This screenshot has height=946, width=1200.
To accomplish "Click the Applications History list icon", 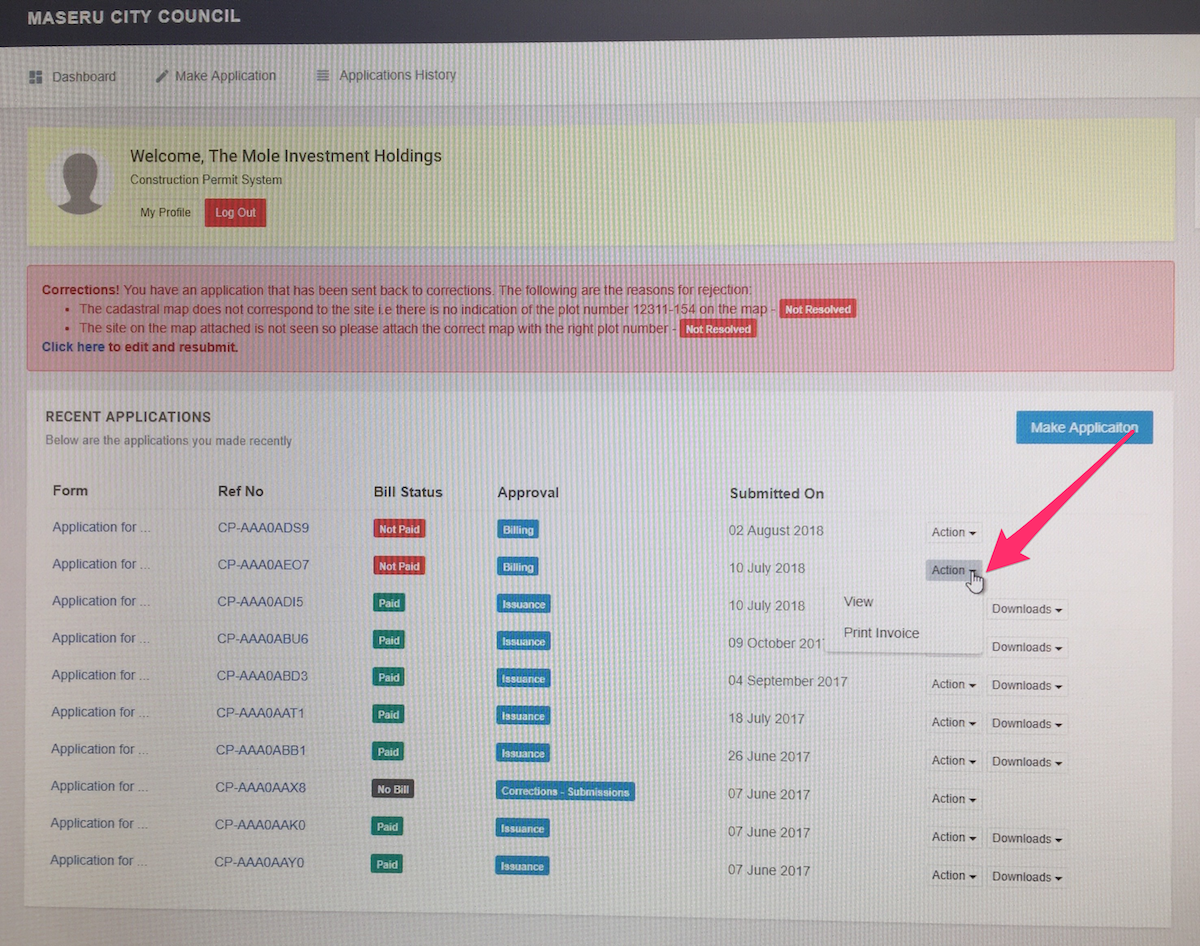I will click(x=322, y=74).
